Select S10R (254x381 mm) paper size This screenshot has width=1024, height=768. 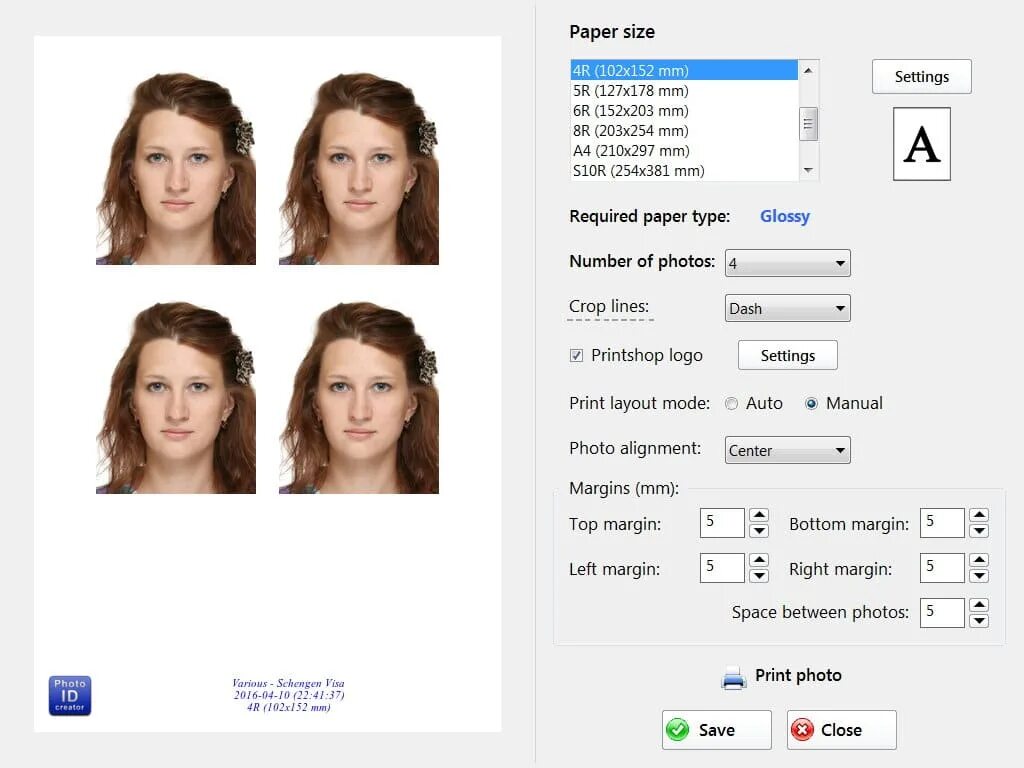684,170
